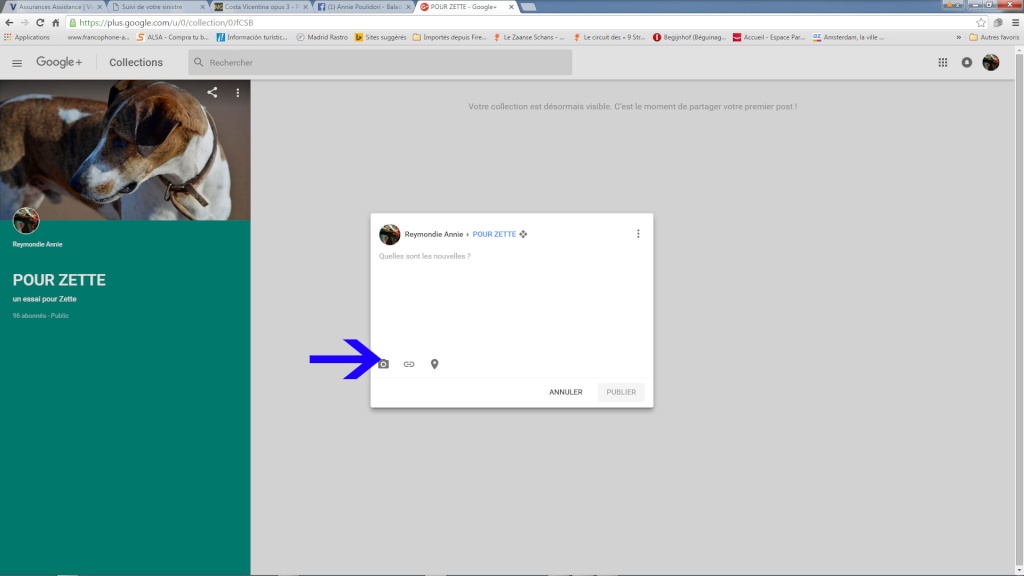Click the collection icon next to POUR ZETTE
This screenshot has height=576, width=1024.
(x=523, y=234)
